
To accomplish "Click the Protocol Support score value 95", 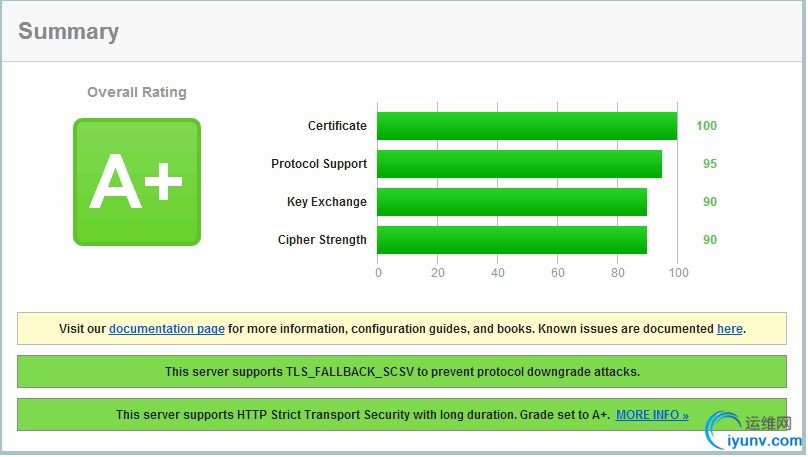I will [x=710, y=164].
